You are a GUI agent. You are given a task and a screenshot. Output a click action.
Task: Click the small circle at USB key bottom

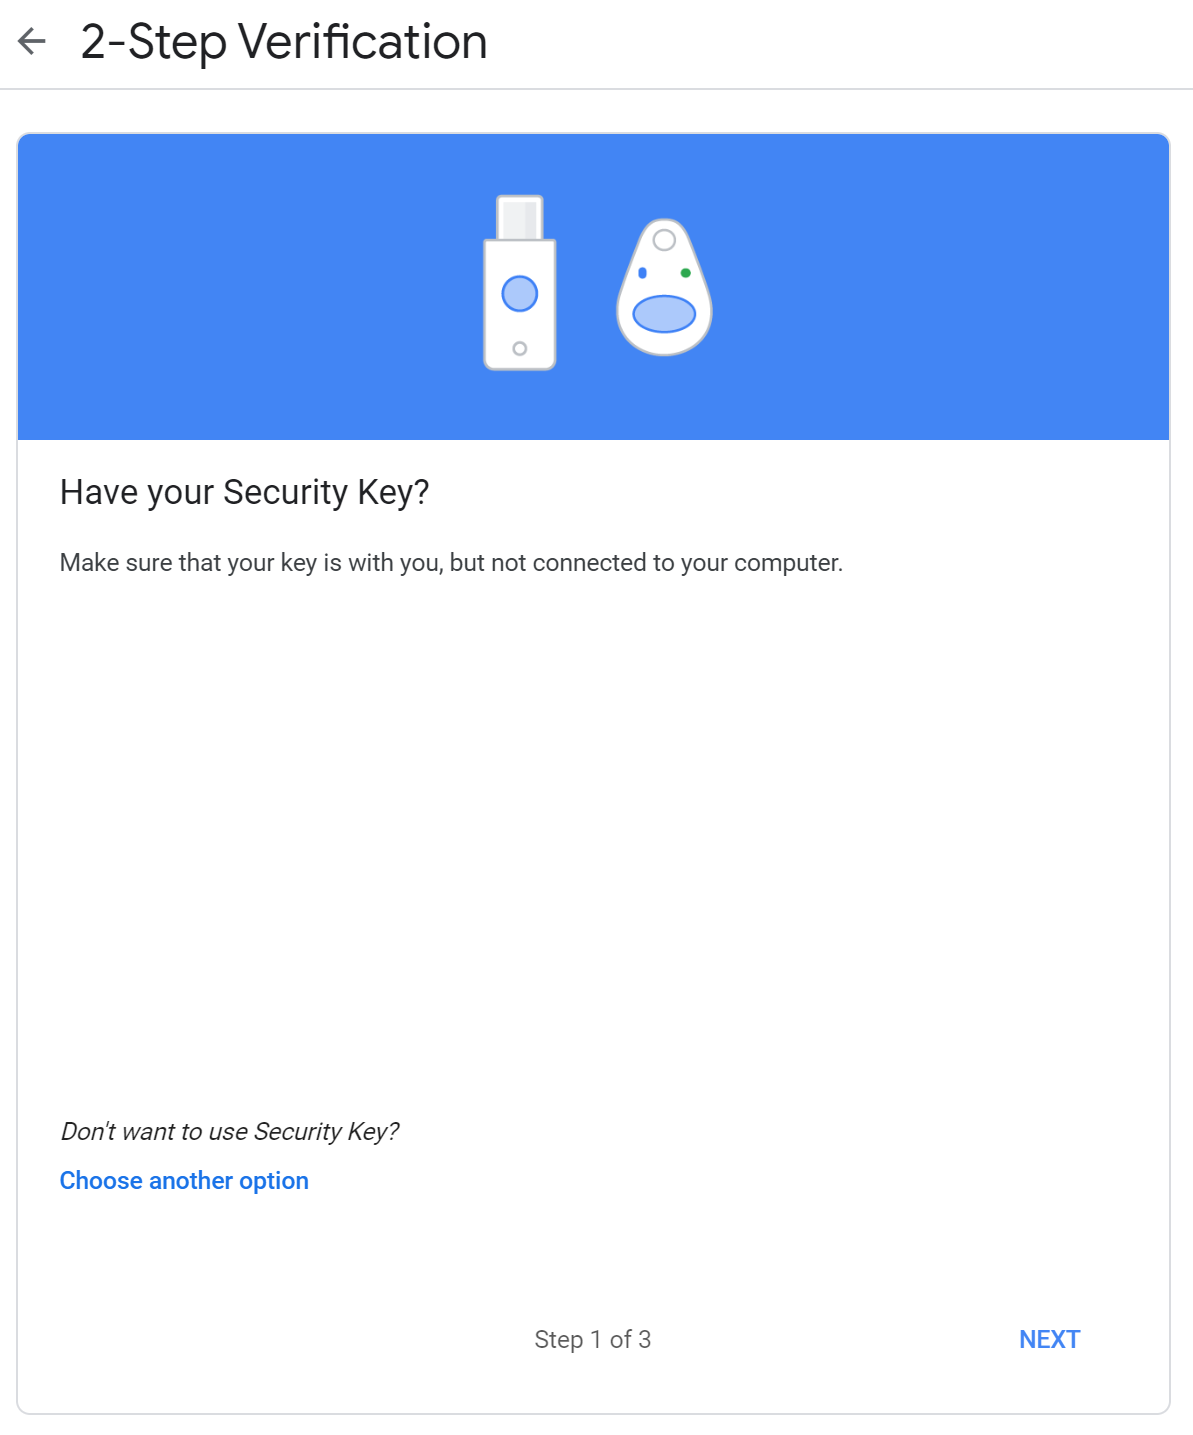click(520, 349)
